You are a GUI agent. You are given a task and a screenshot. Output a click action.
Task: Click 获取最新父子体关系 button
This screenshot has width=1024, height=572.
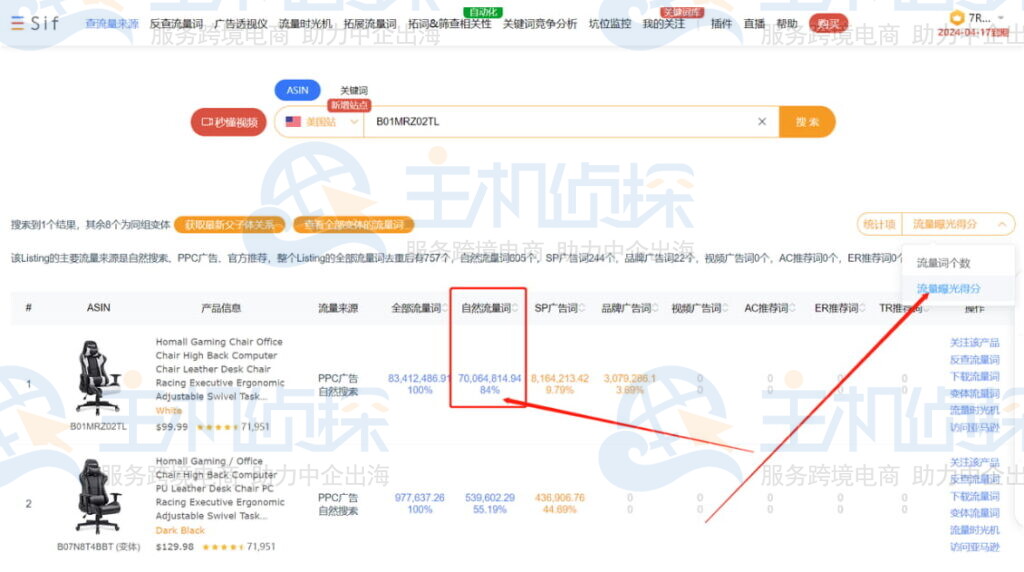230,225
